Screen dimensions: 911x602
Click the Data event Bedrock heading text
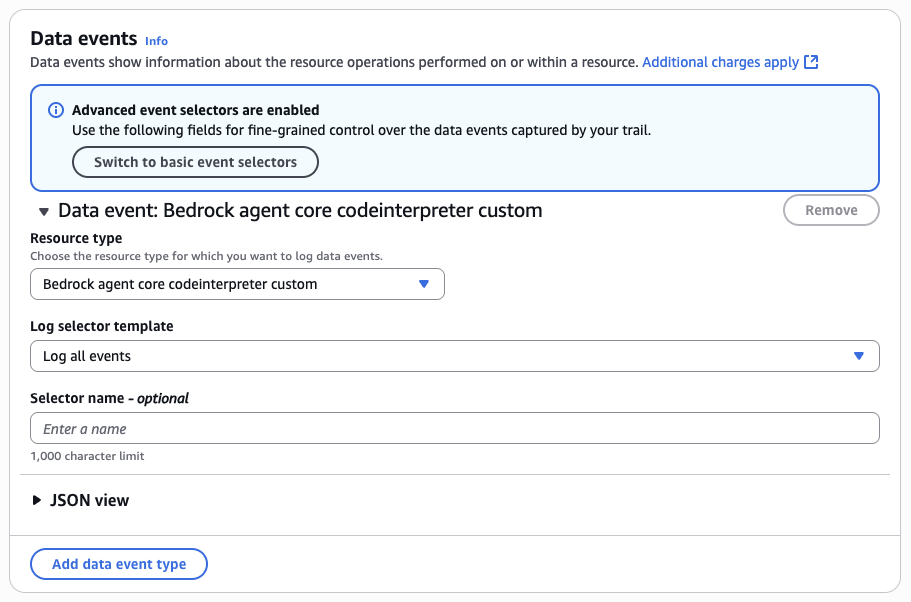coord(300,210)
